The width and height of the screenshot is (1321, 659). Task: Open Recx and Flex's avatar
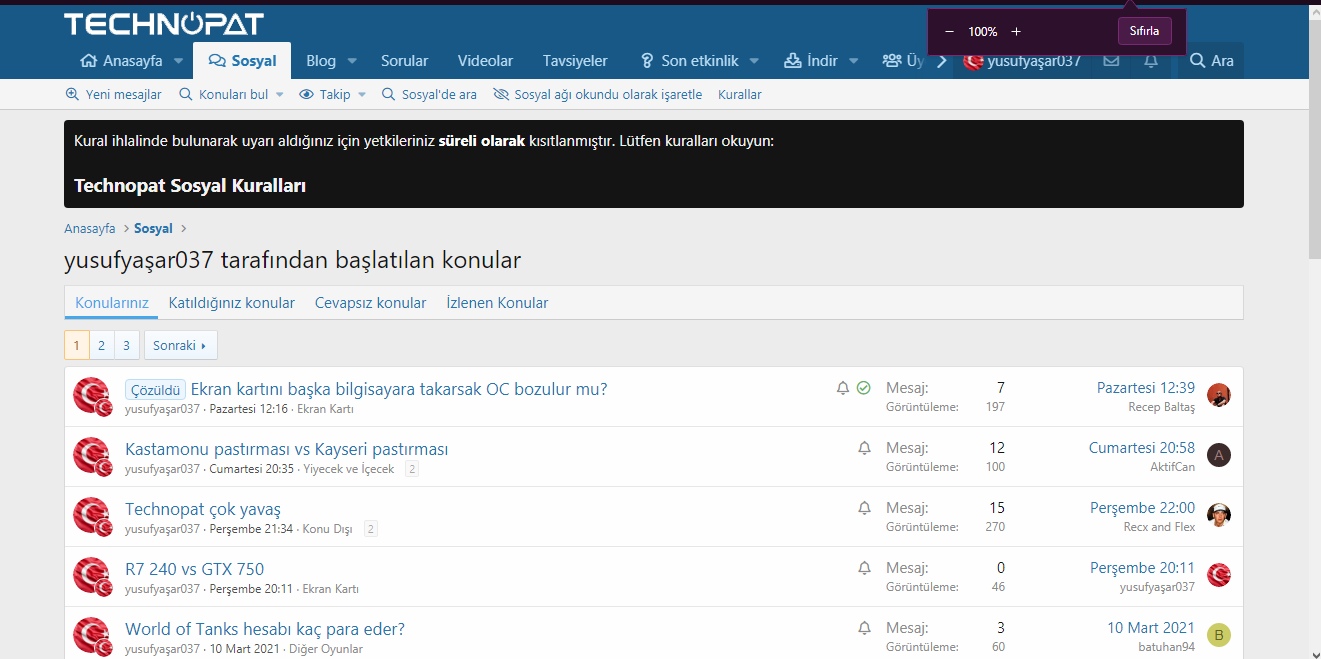[1218, 515]
